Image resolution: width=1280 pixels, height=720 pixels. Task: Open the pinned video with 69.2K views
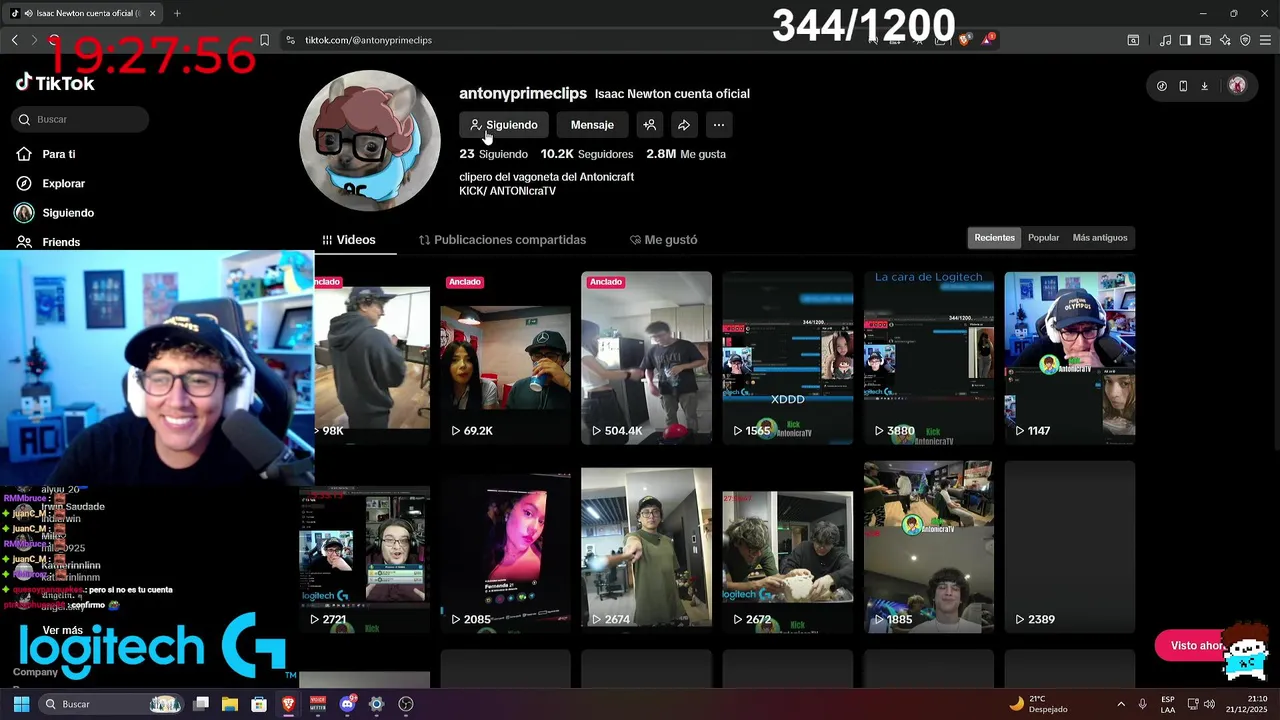click(x=506, y=358)
